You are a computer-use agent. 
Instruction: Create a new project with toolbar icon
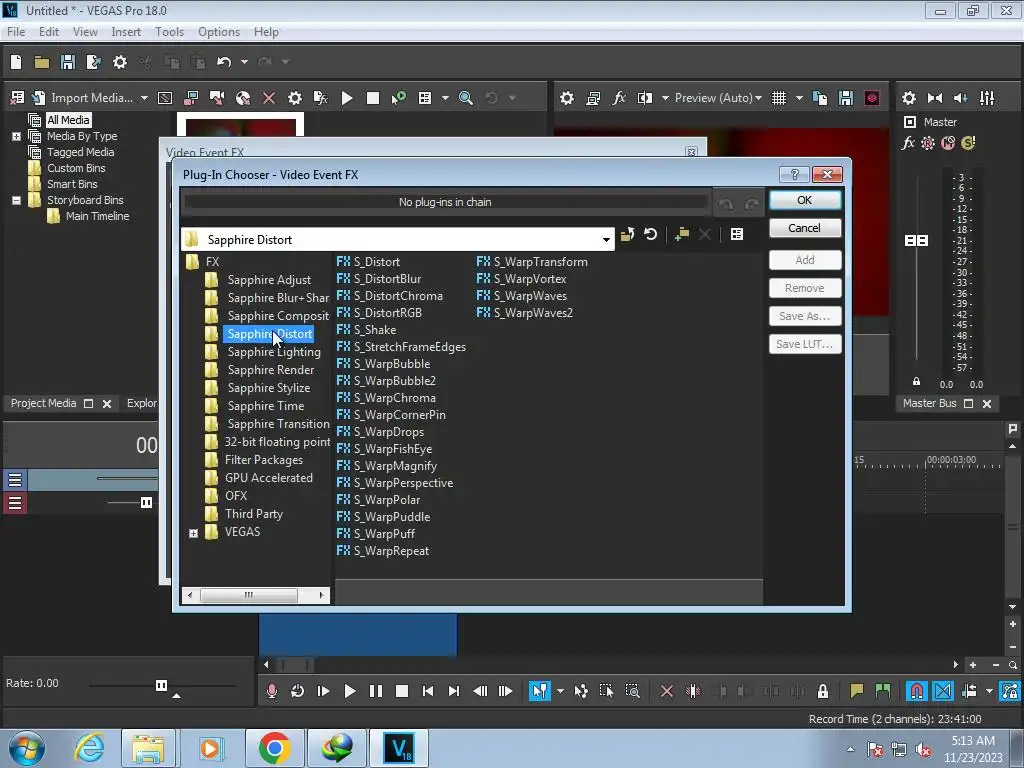click(16, 62)
